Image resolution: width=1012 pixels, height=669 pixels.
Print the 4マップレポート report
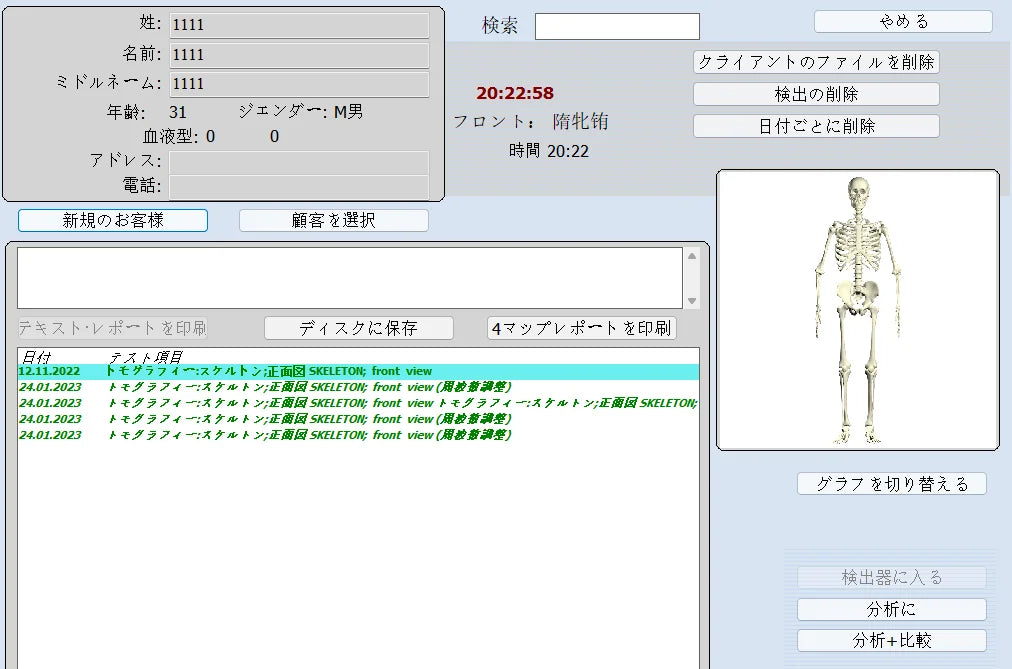[x=582, y=328]
